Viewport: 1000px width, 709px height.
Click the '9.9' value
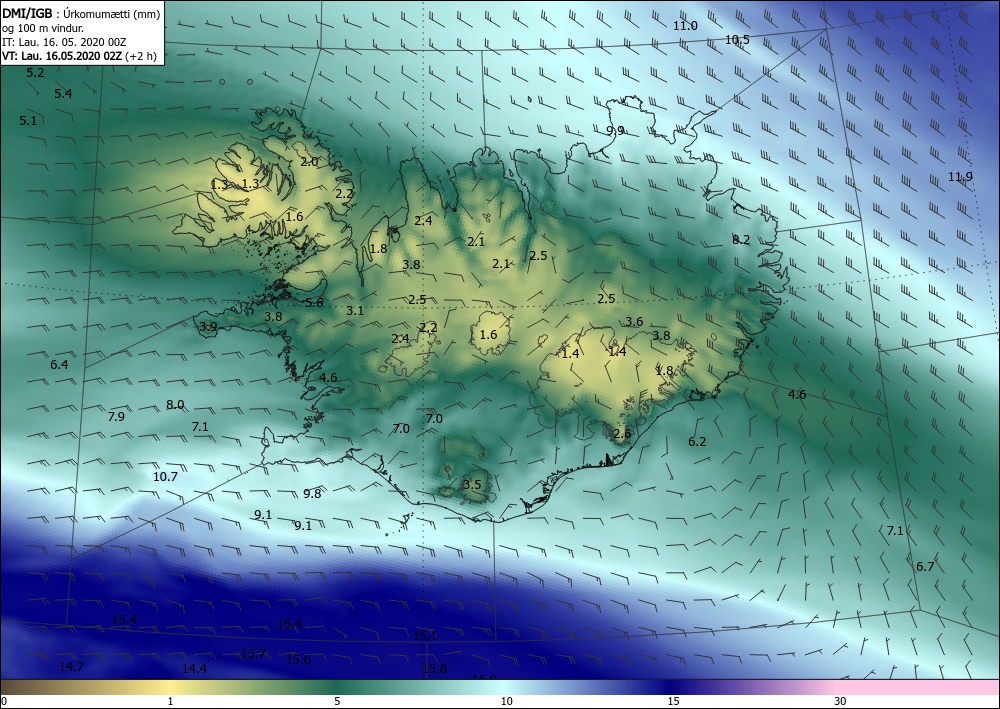tap(615, 131)
